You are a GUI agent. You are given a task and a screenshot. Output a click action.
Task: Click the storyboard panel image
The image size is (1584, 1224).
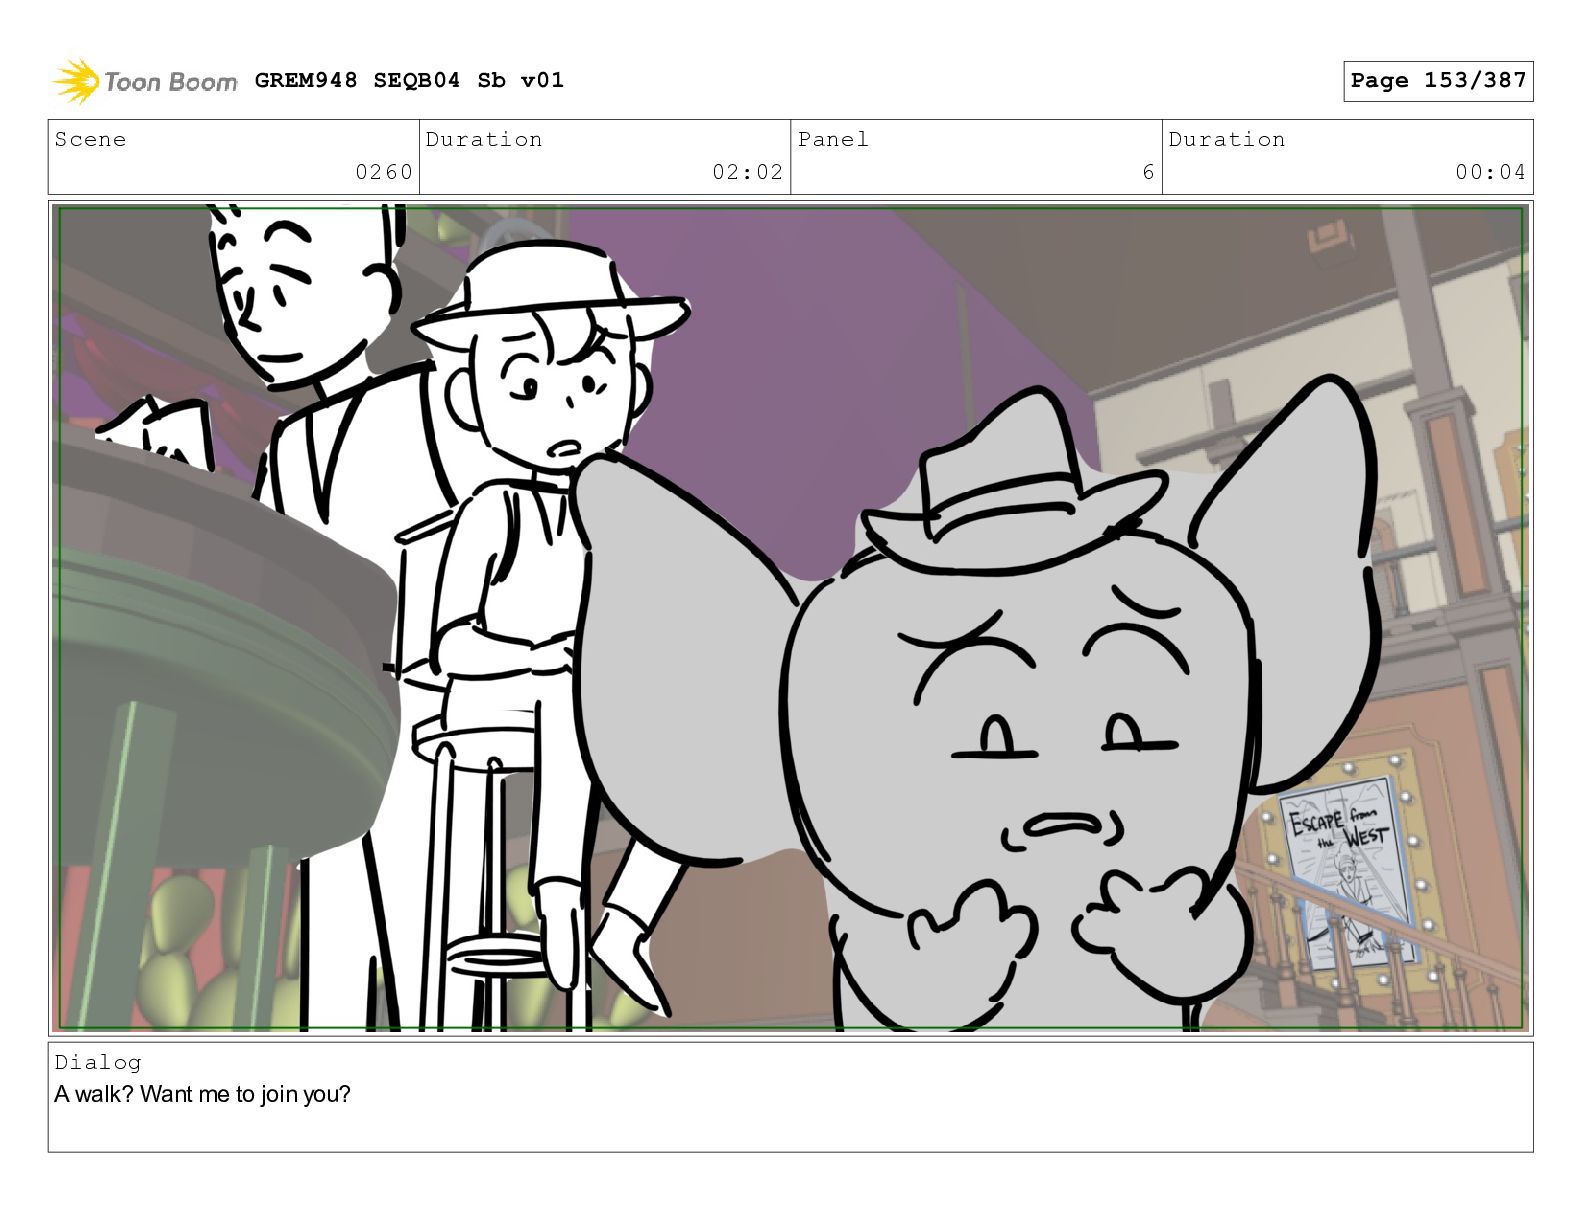coord(791,618)
